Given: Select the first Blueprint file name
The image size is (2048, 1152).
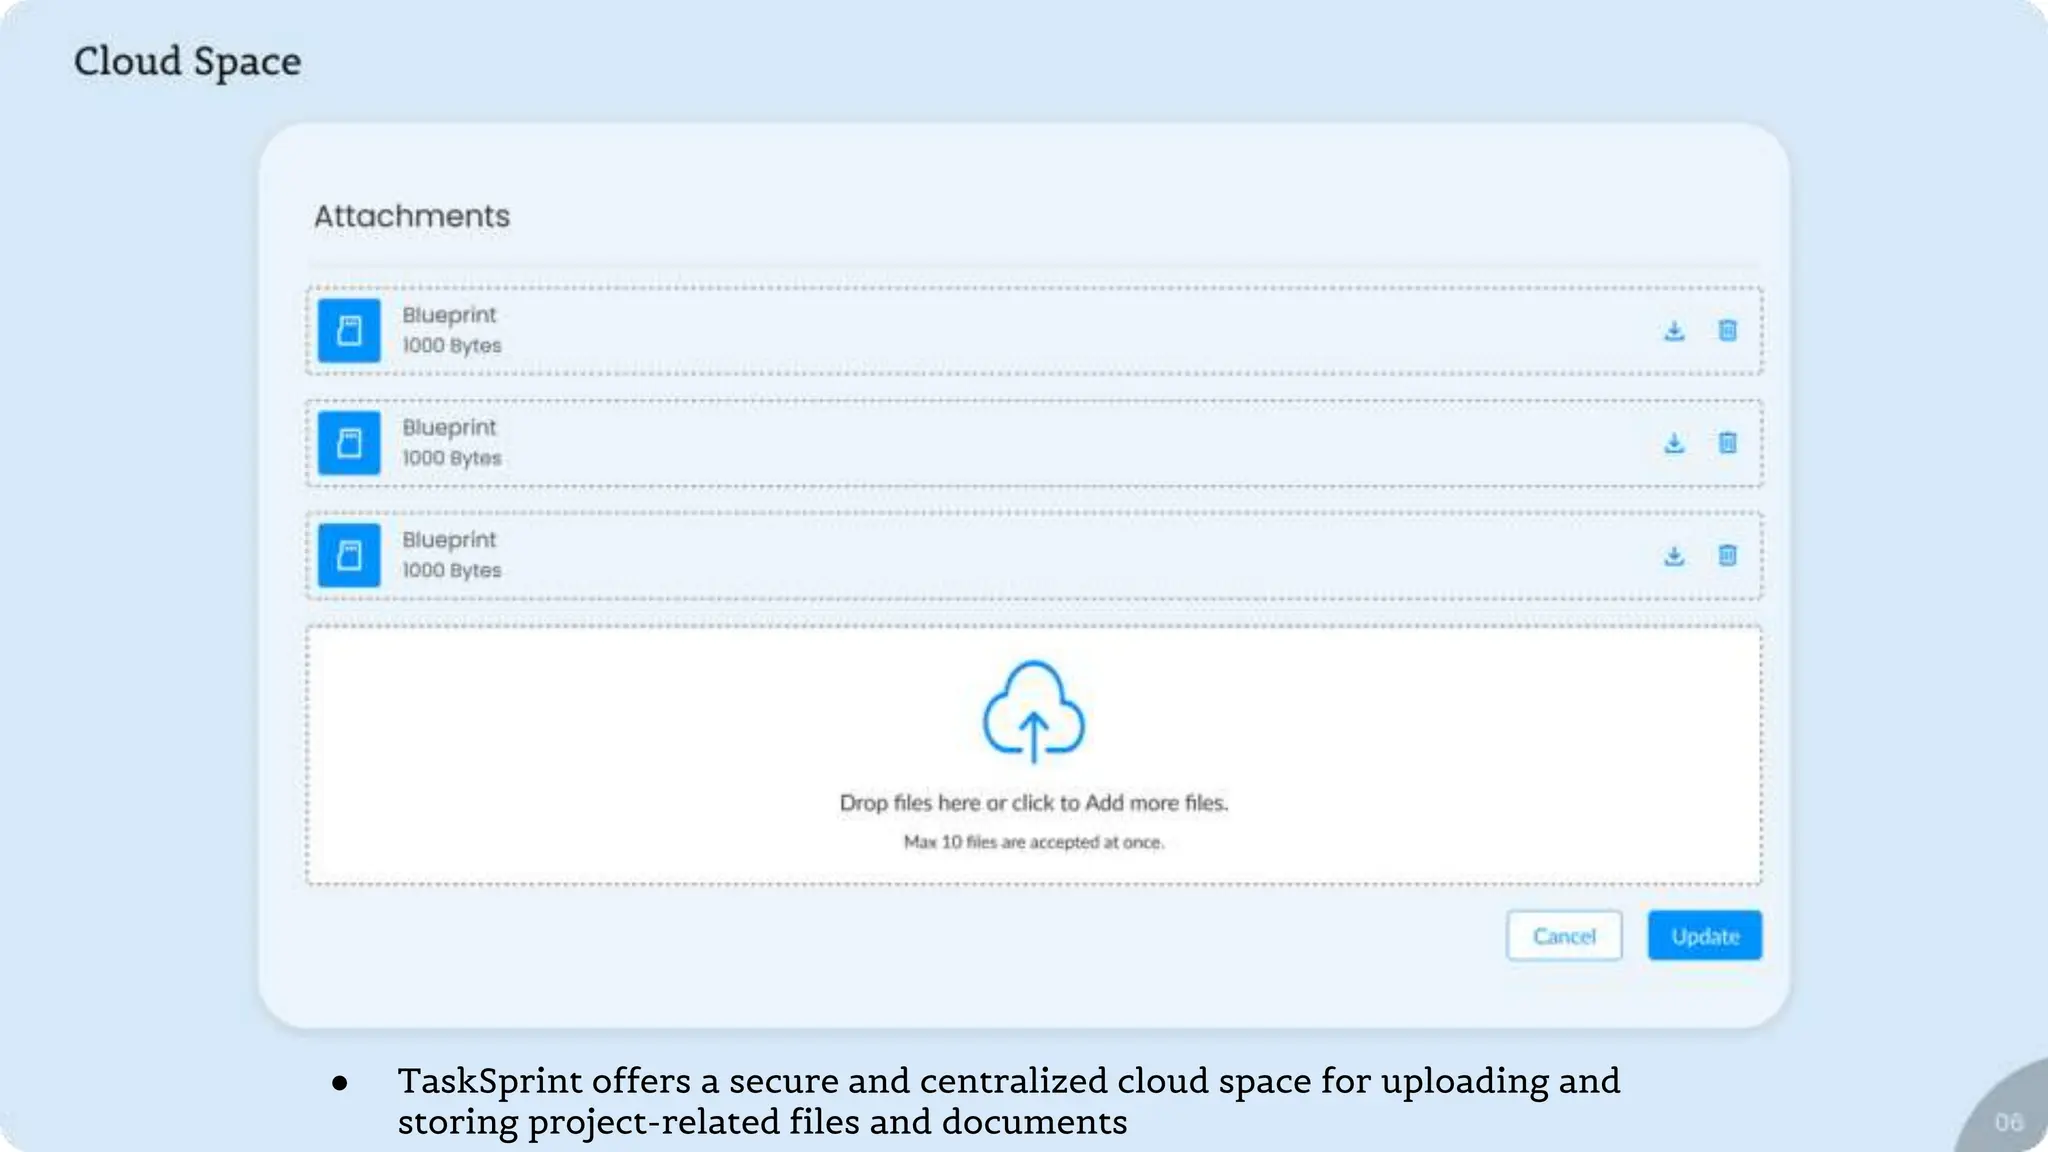Looking at the screenshot, I should click(x=449, y=315).
